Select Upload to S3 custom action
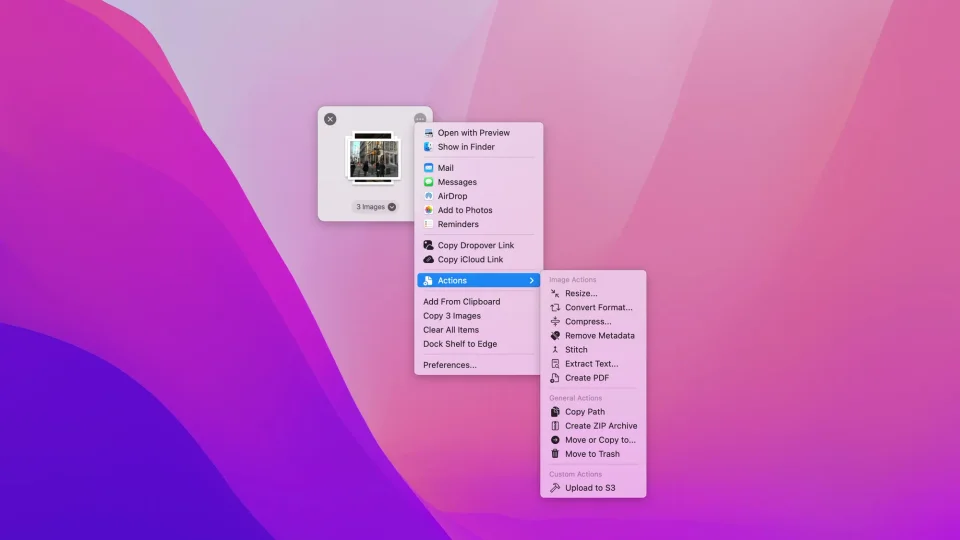 coord(590,488)
